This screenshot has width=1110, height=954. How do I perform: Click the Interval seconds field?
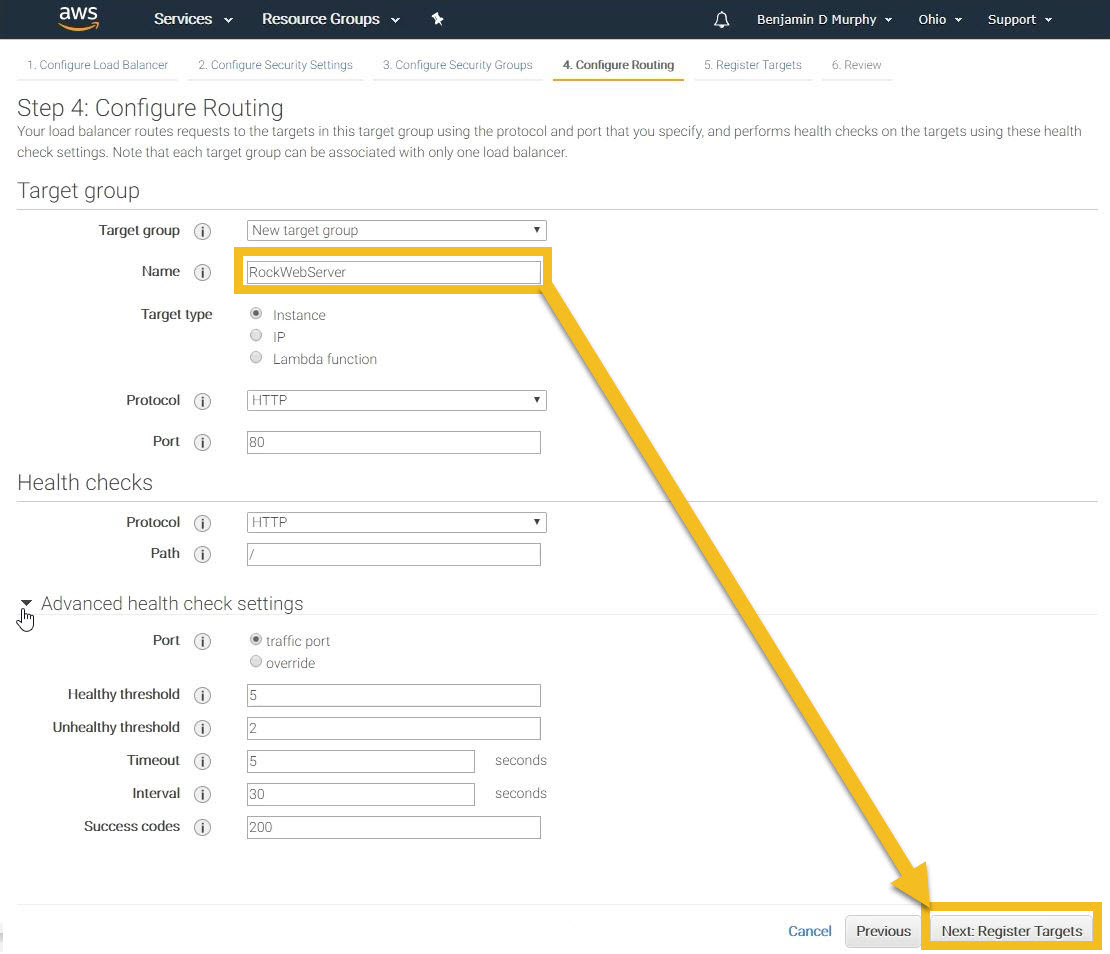click(x=361, y=795)
